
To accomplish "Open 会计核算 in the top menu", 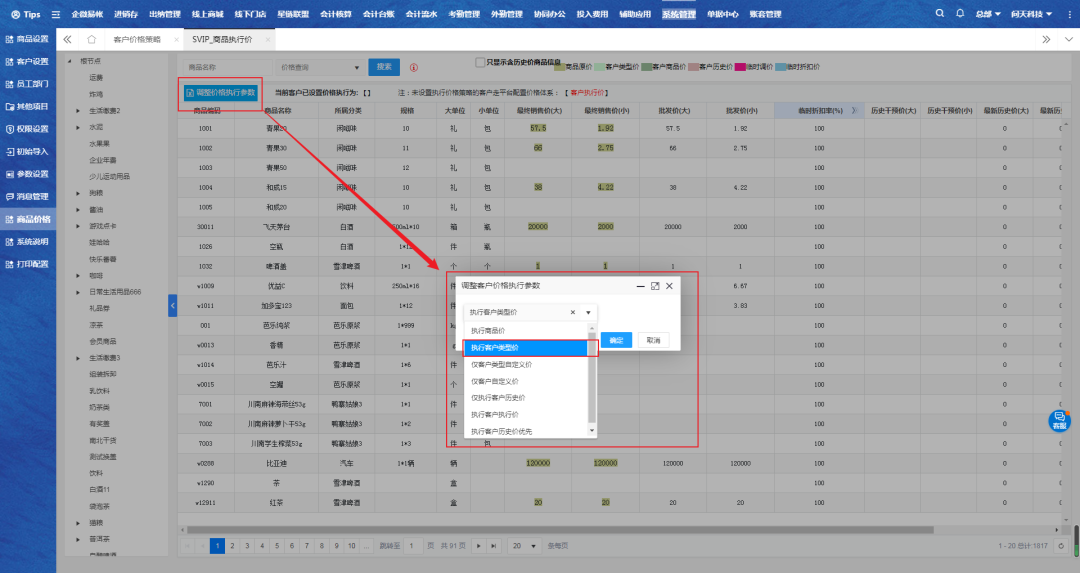I will tap(335, 14).
